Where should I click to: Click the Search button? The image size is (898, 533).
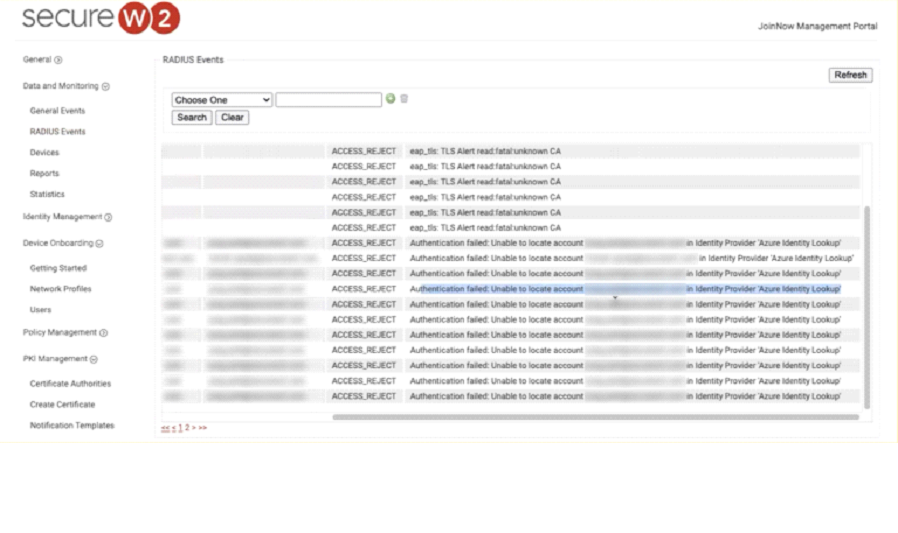191,117
